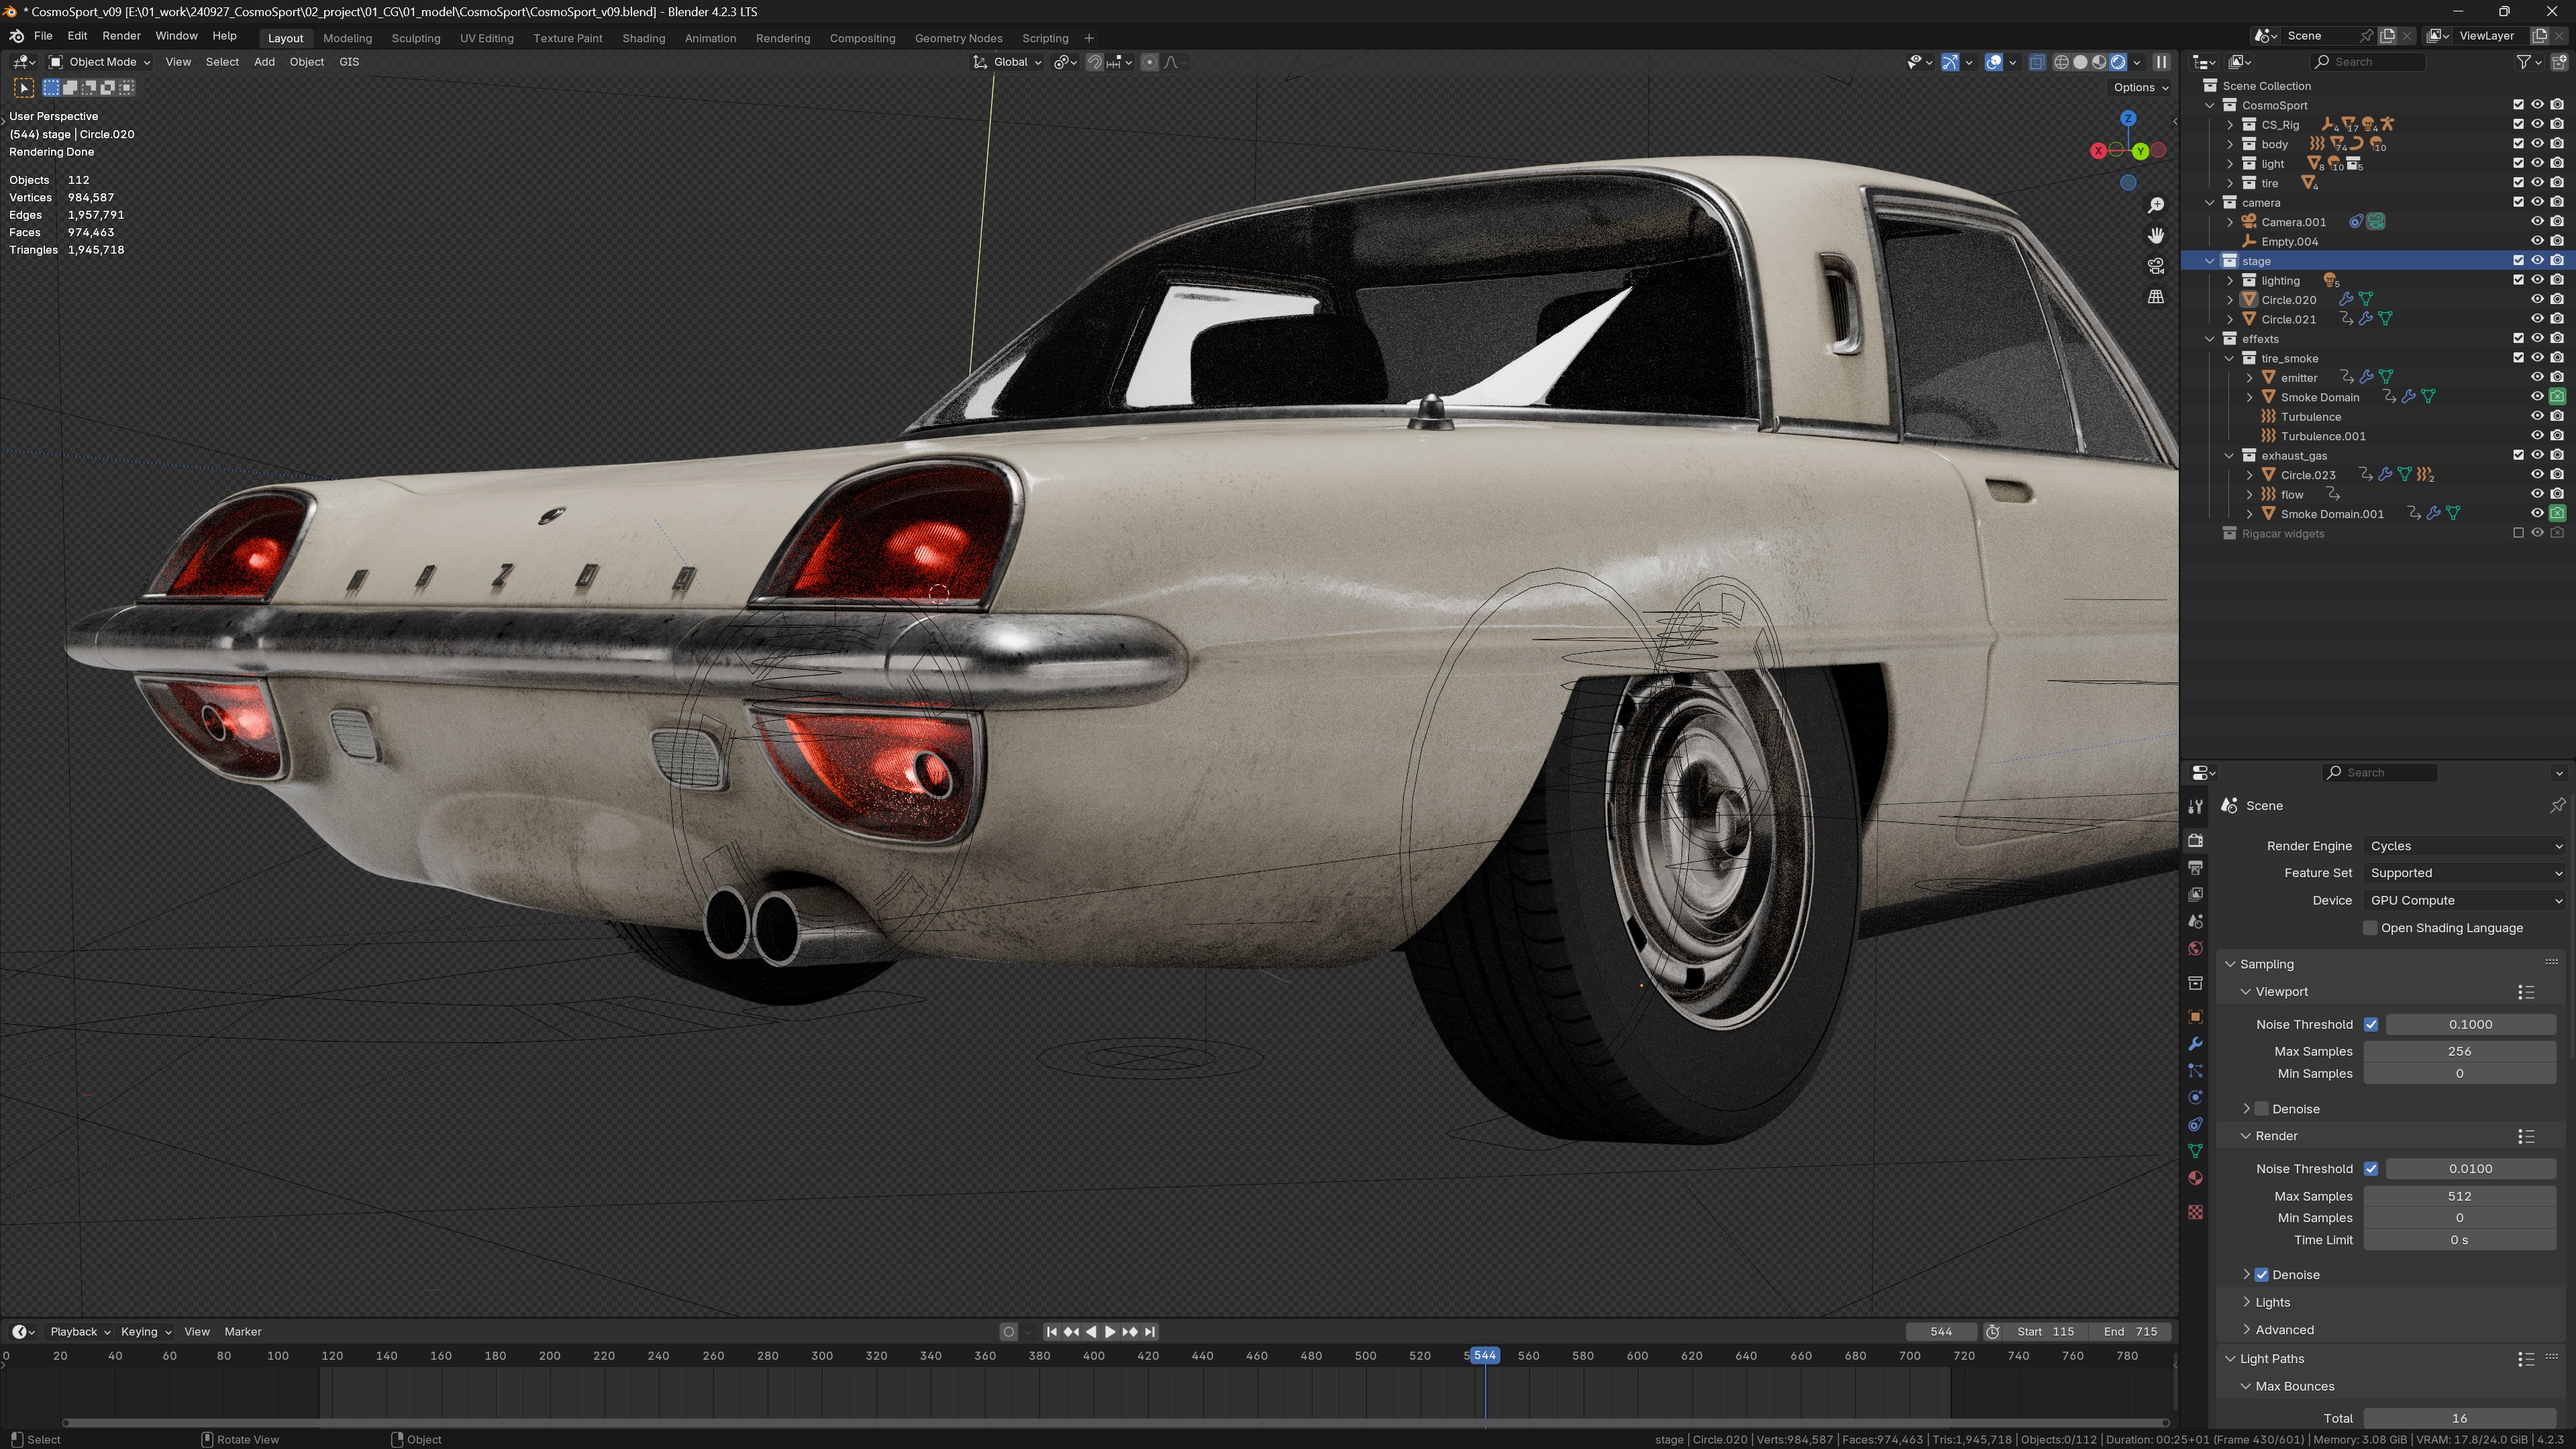Open the Material properties tab icon
2576x1449 pixels.
2195,1178
